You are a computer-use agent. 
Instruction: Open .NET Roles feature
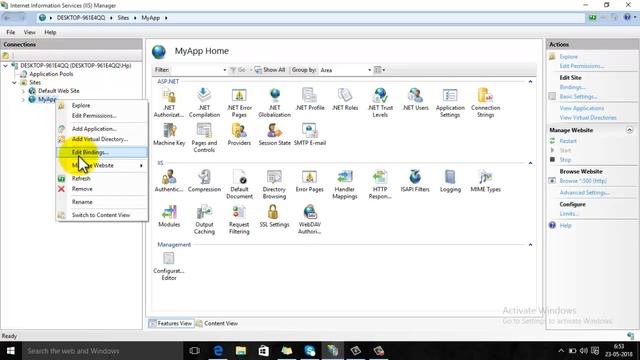click(345, 99)
